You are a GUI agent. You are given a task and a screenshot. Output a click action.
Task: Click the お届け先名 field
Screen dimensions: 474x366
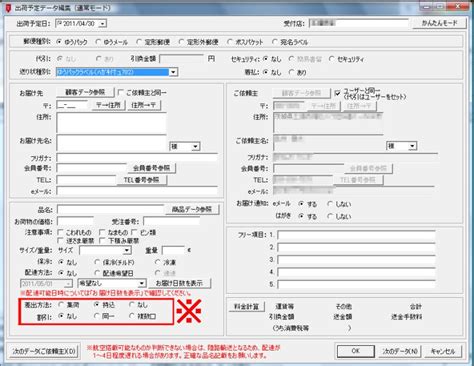tap(111, 143)
